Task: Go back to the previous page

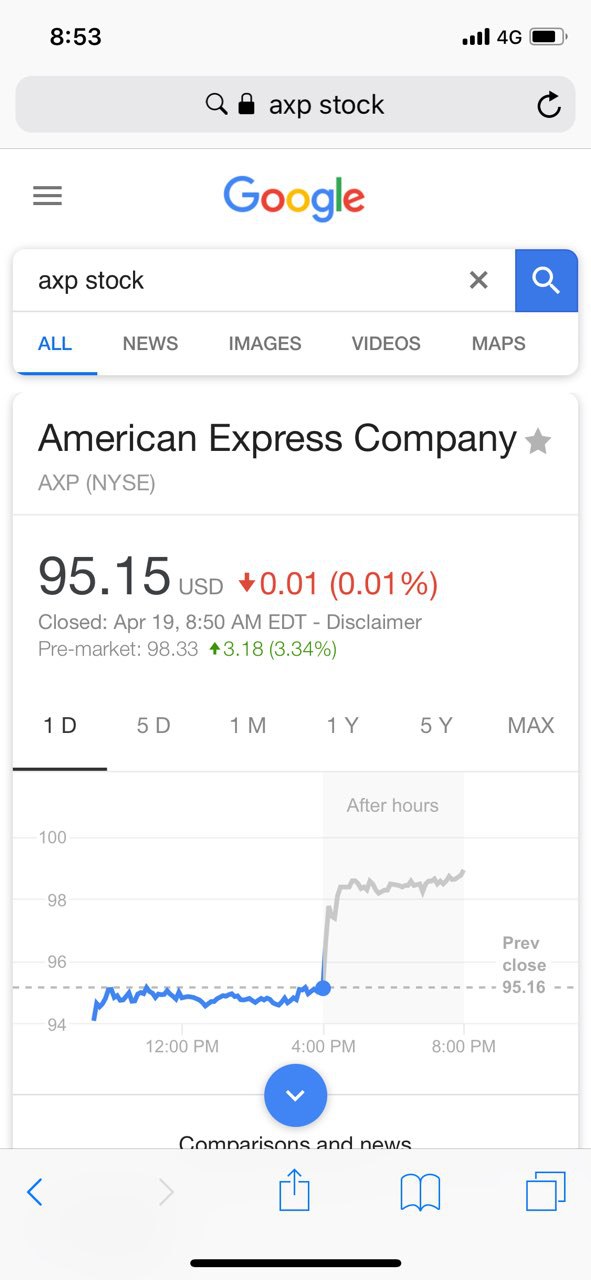Action: tap(35, 1191)
